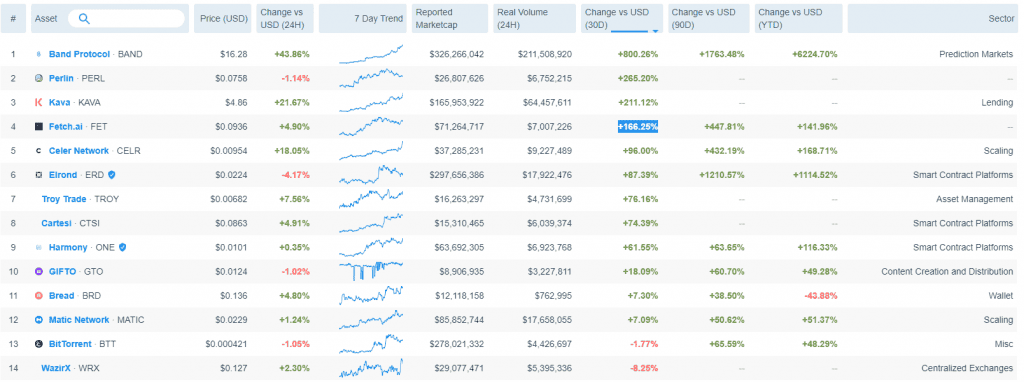This screenshot has height=382, width=1024.
Task: Click the +1763.48% 90D value
Action: pyautogui.click(x=722, y=54)
